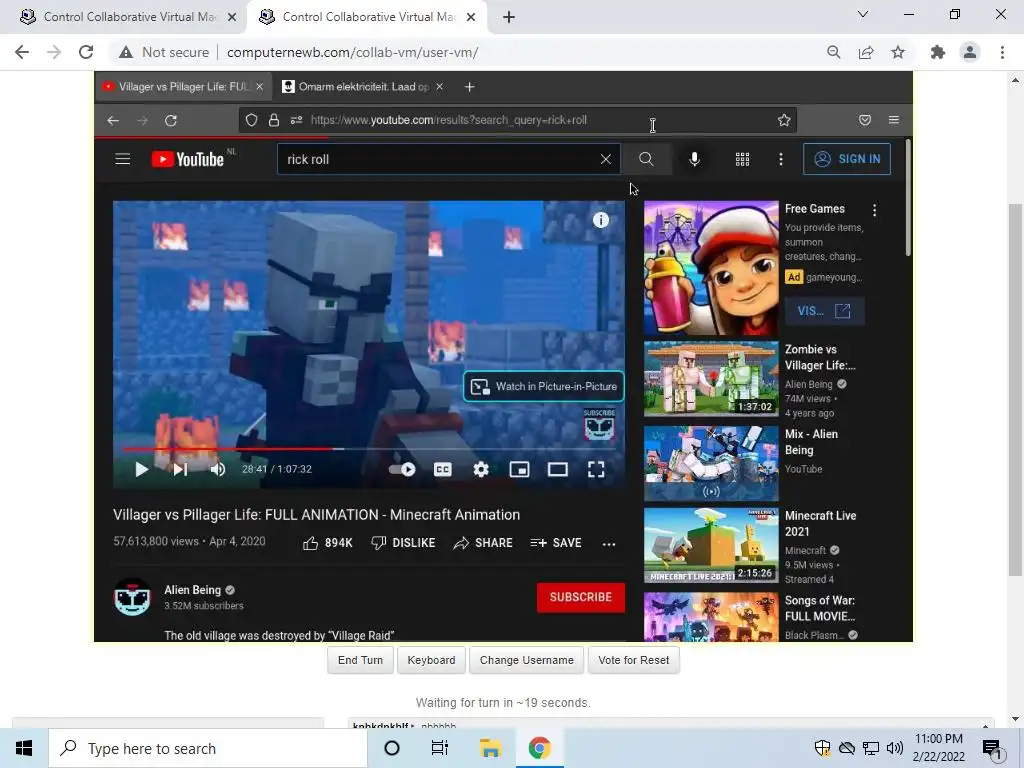
Task: Click Watch in Picture-in-Picture
Action: pos(544,387)
